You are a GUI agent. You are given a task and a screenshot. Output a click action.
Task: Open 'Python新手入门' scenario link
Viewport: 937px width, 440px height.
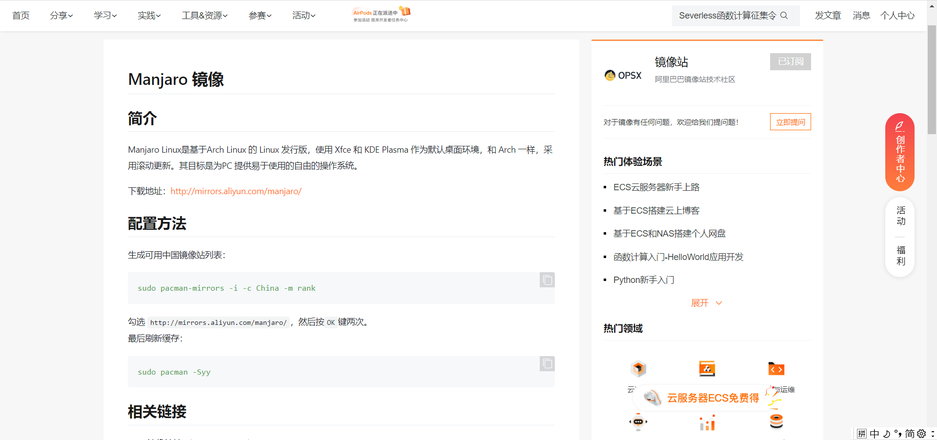pyautogui.click(x=644, y=280)
